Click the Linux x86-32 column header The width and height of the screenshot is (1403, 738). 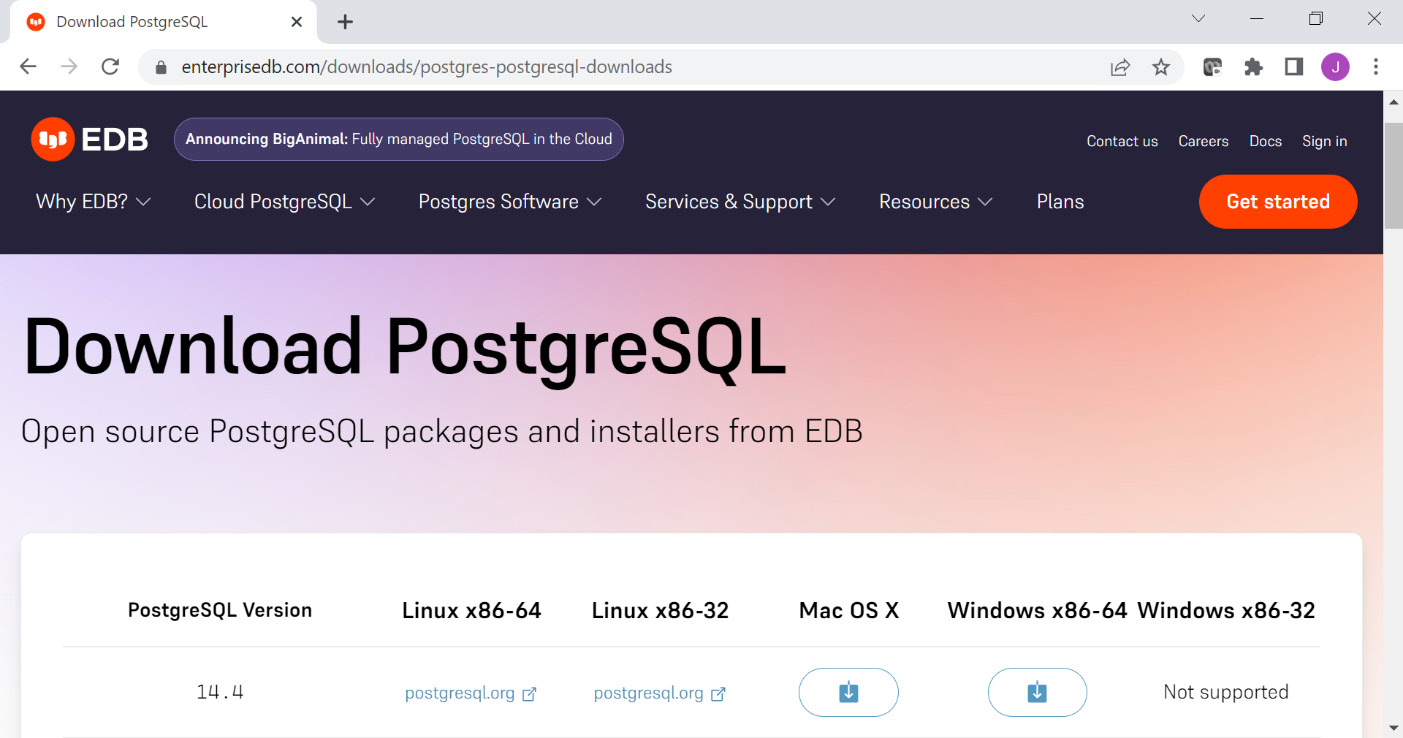pos(660,610)
